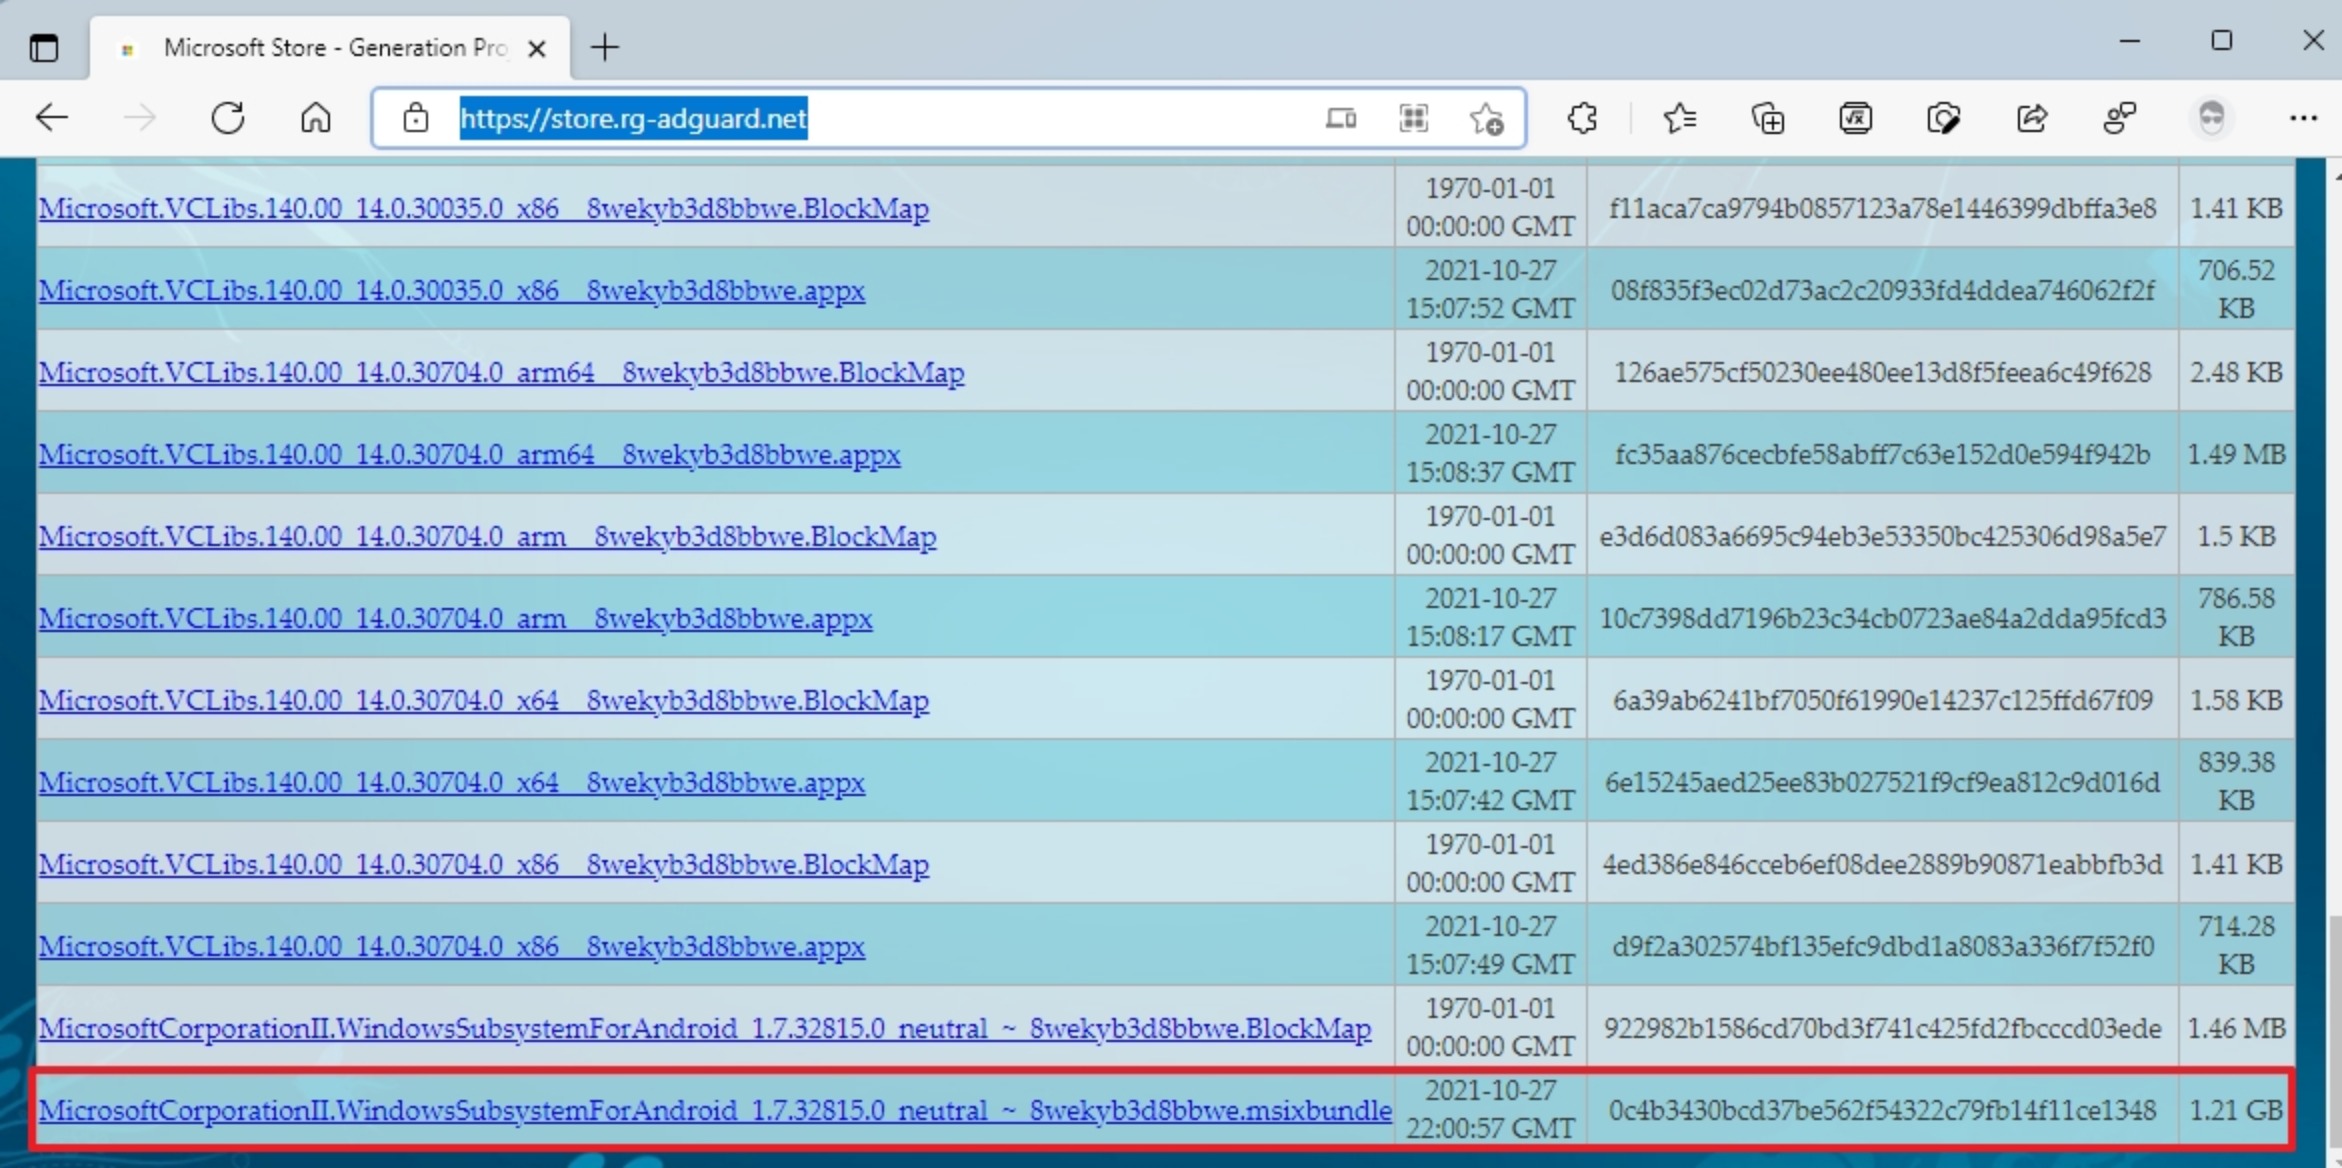Create QR code for this page
This screenshot has width=2342, height=1168.
click(x=1413, y=118)
